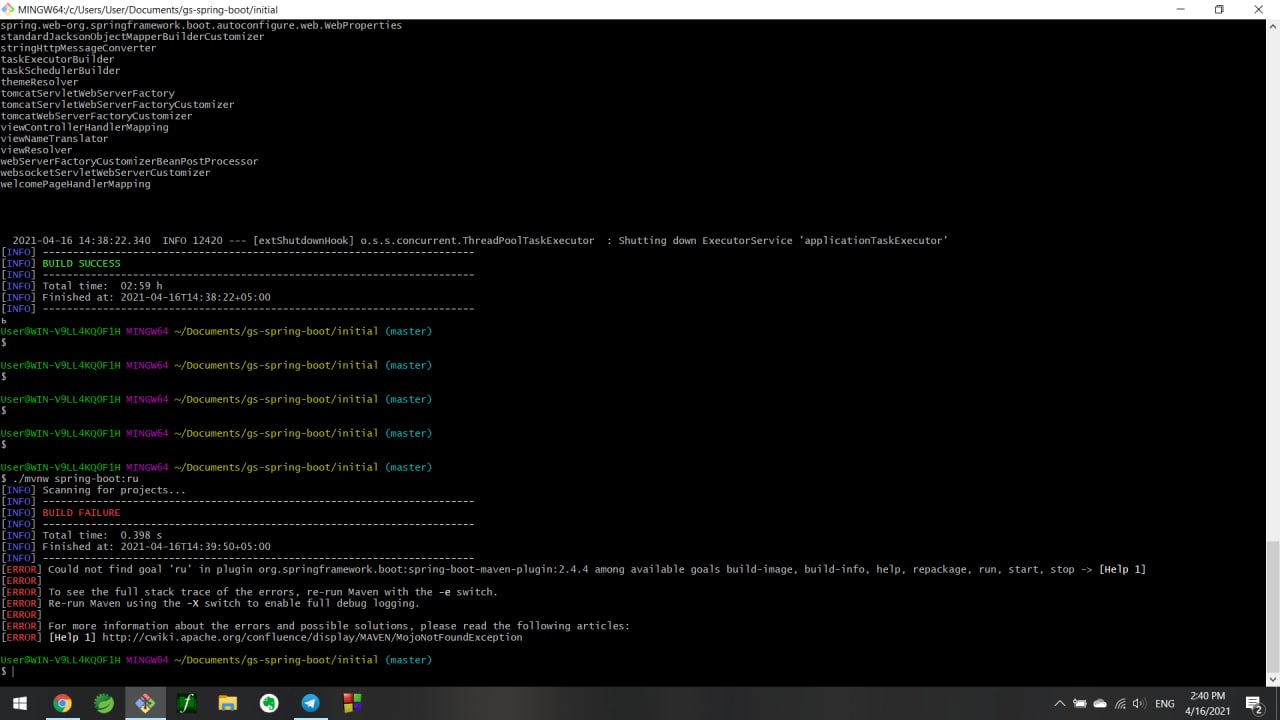Open the OneDrive cloud tray icon
1280x720 pixels.
point(1100,704)
